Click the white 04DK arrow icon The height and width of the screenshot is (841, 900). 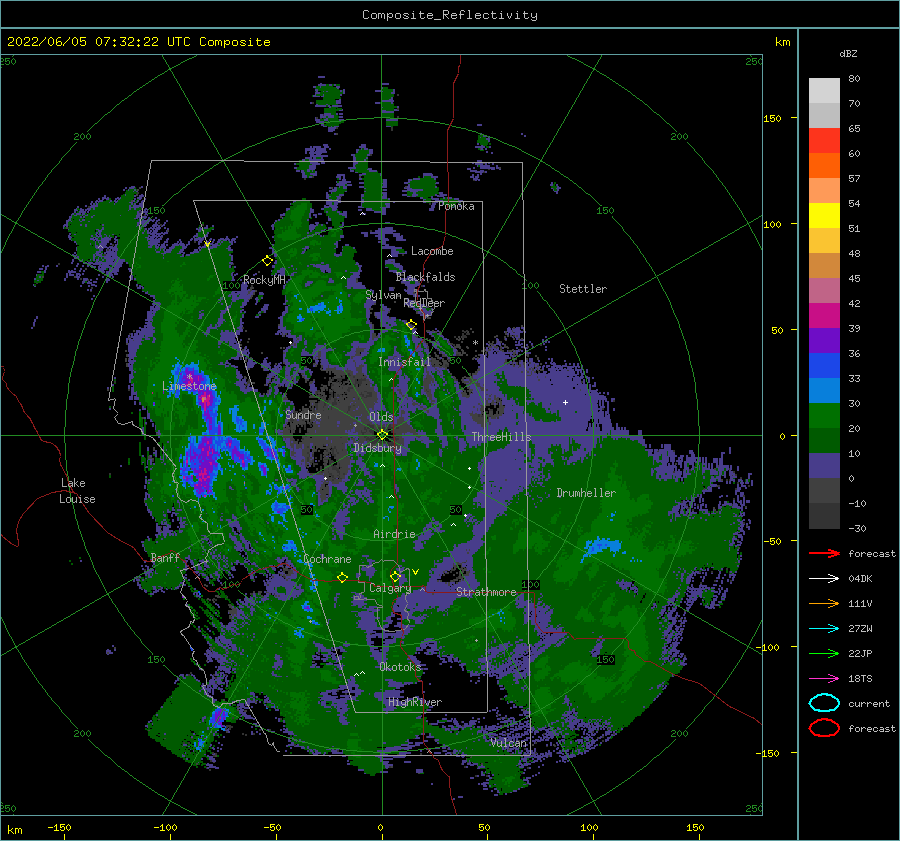point(824,578)
